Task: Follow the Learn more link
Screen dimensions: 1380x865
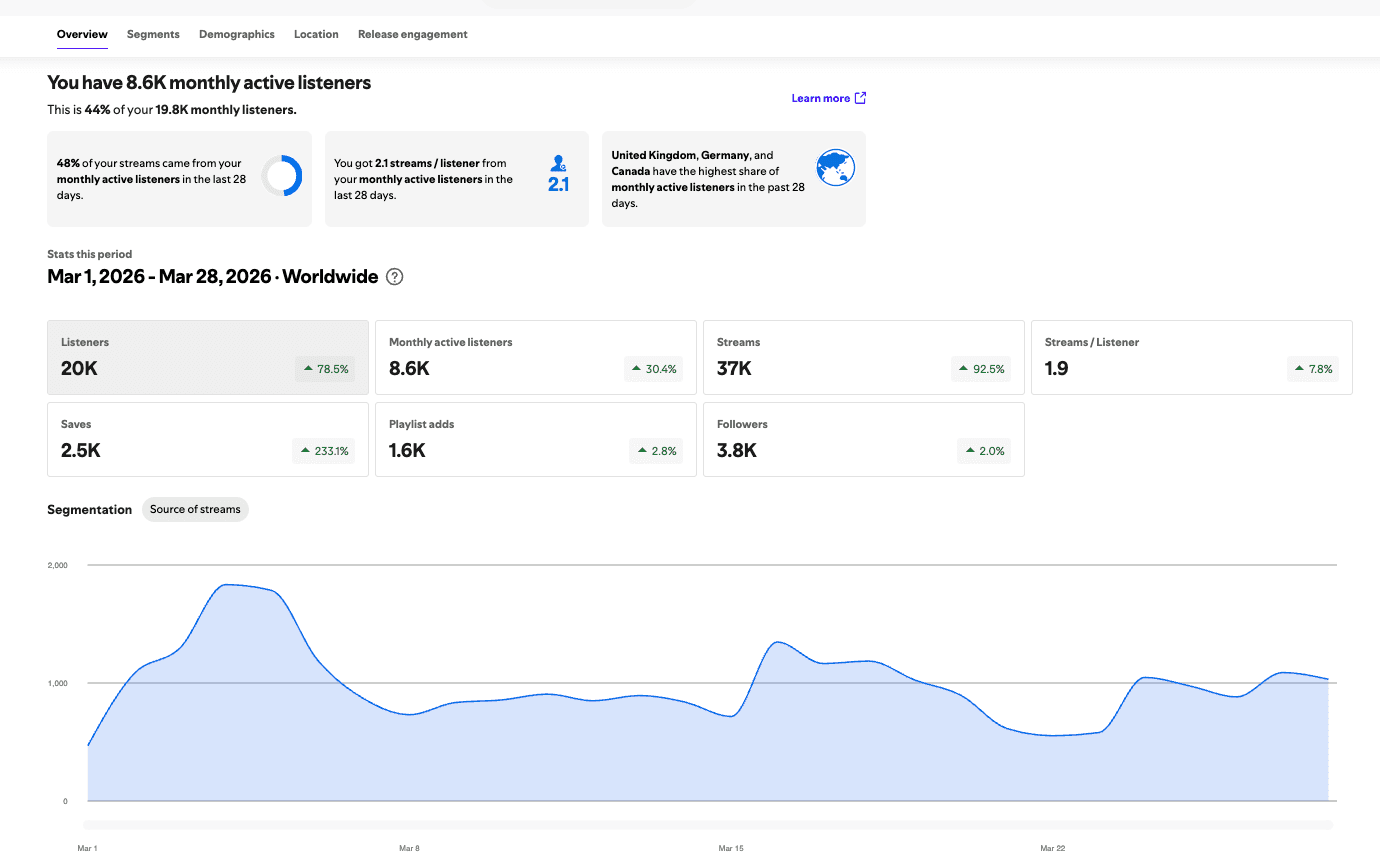Action: coord(821,98)
